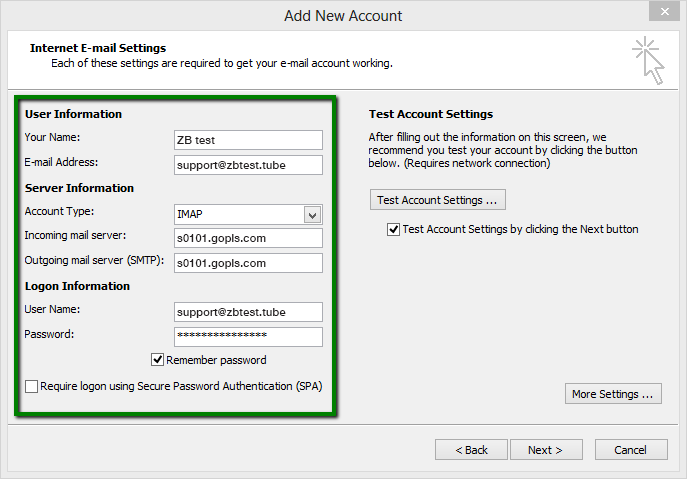Click the Test Account Settings button
Image resolution: width=687 pixels, height=479 pixels.
coord(437,200)
